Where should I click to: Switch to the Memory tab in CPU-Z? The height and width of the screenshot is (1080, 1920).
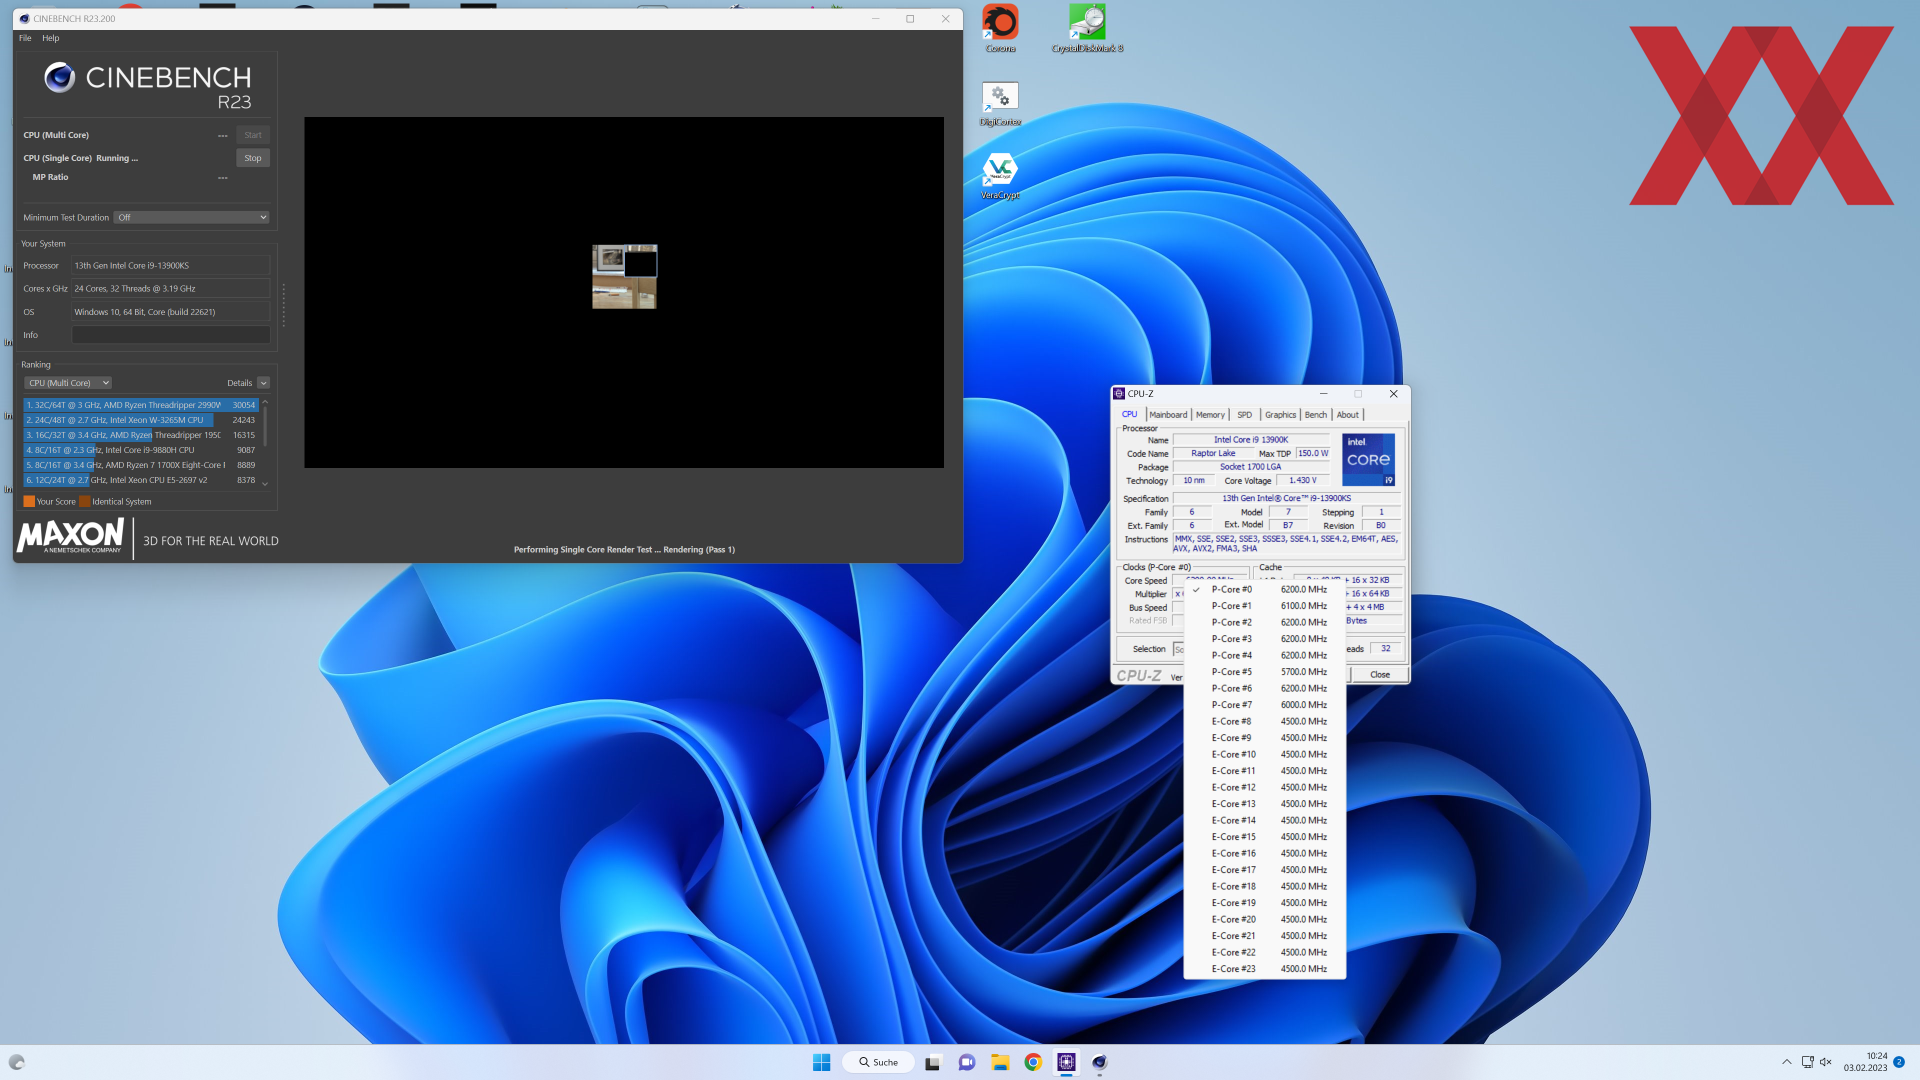pyautogui.click(x=1210, y=415)
